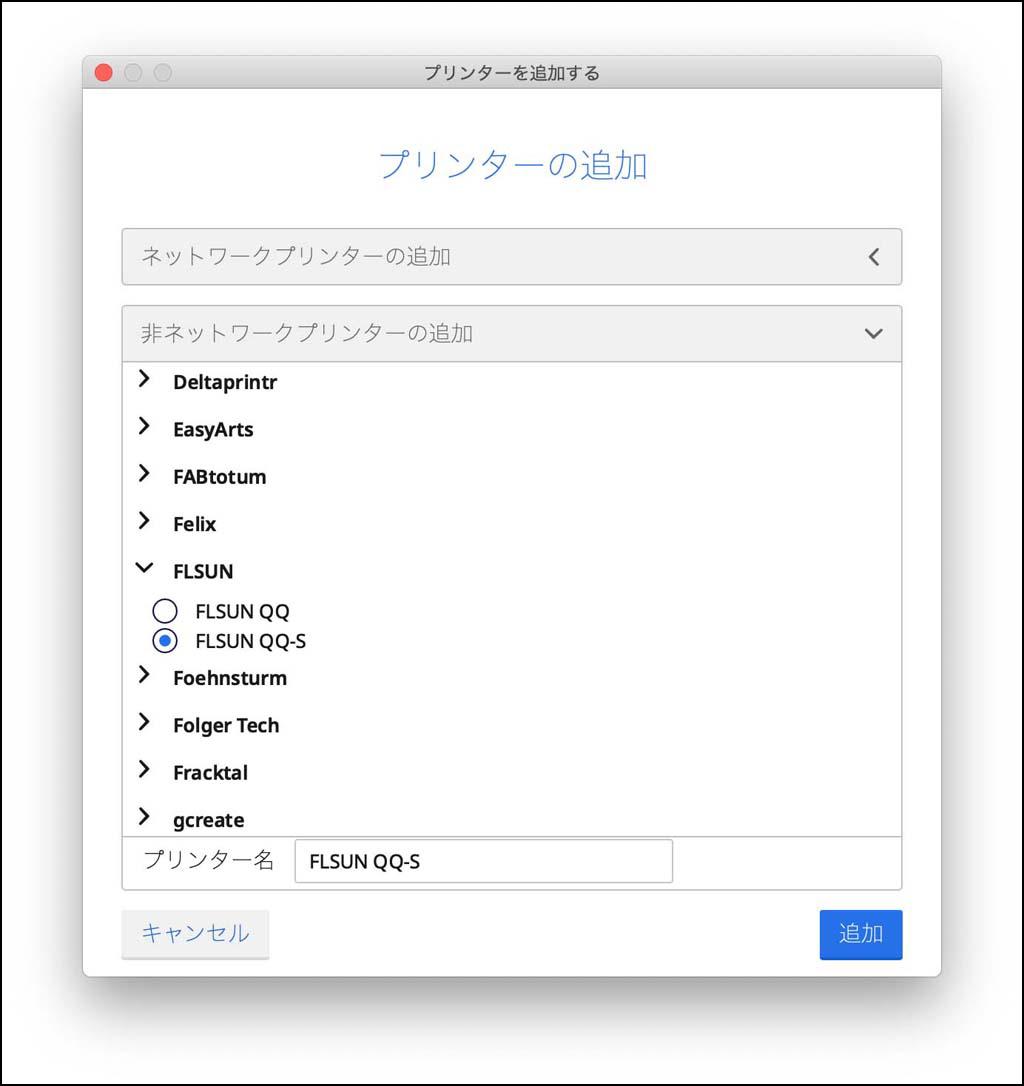Expand the Folger Tech manufacturer group
The width and height of the screenshot is (1024, 1086).
click(143, 722)
